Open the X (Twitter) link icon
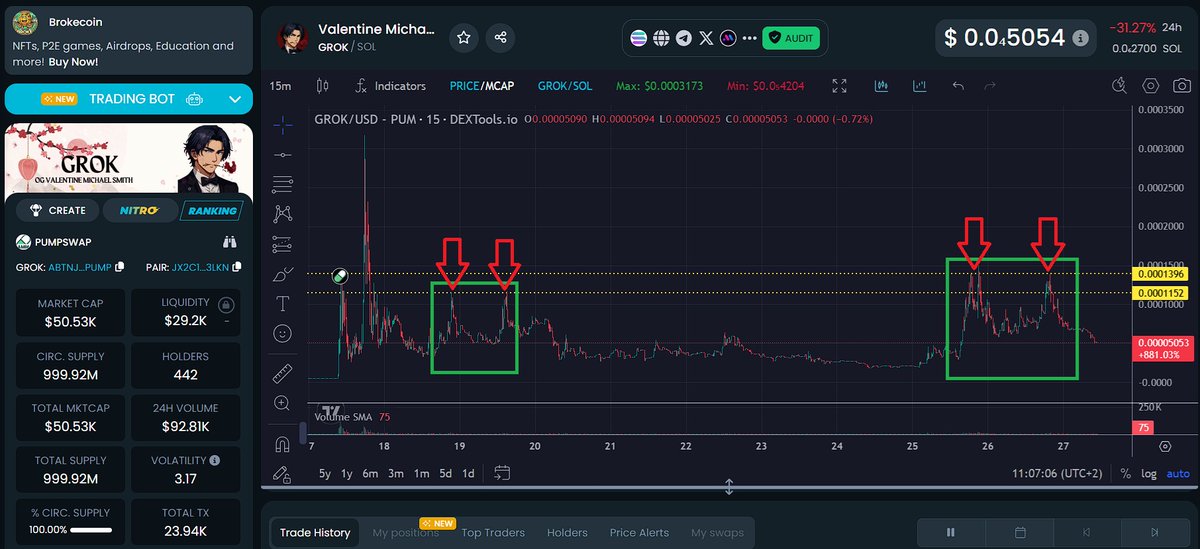This screenshot has width=1200, height=549. point(707,38)
